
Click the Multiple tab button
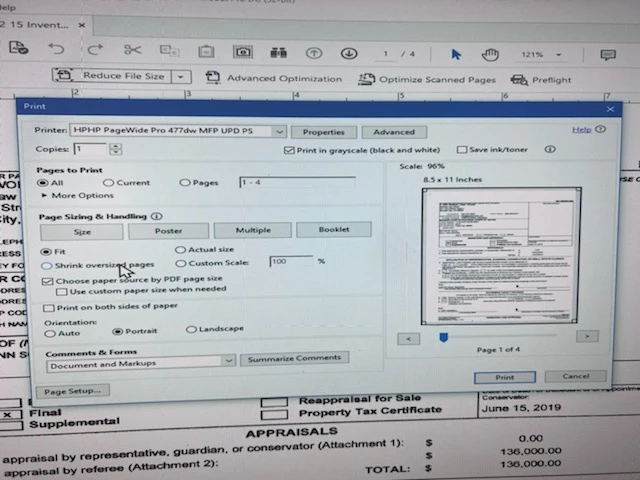[x=253, y=230]
